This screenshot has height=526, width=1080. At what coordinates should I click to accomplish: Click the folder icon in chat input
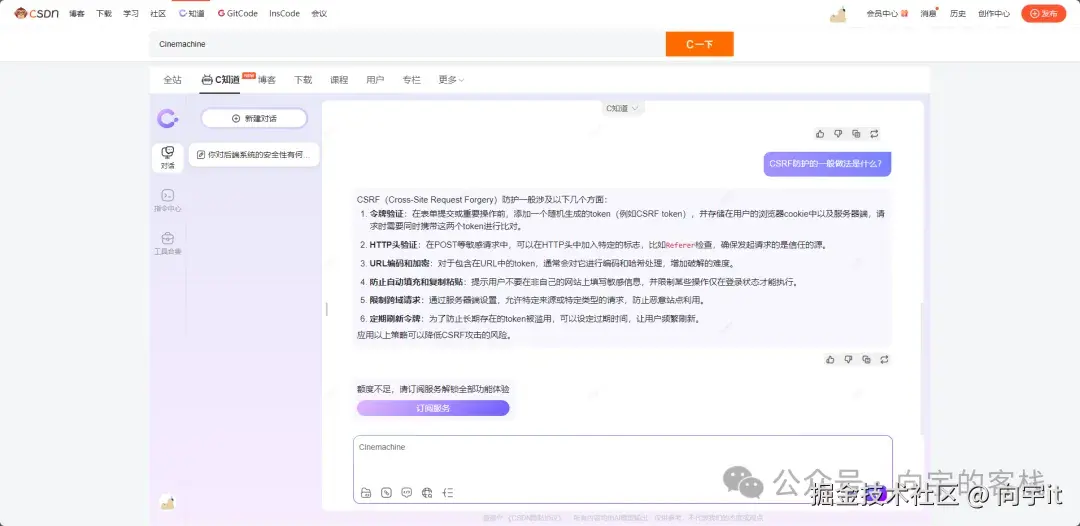[x=366, y=492]
